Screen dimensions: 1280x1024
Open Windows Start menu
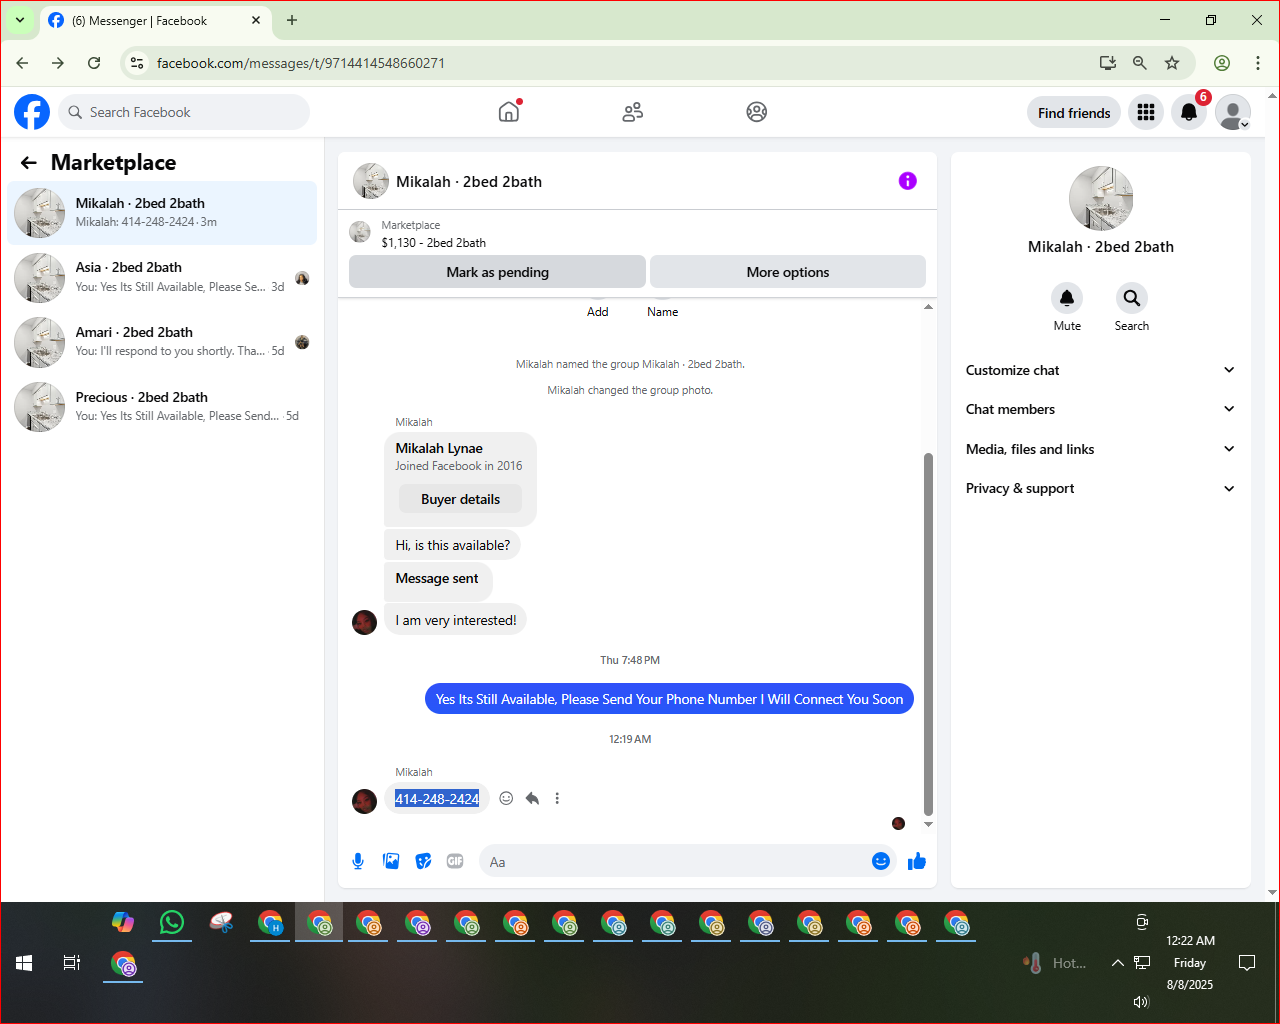pyautogui.click(x=24, y=963)
